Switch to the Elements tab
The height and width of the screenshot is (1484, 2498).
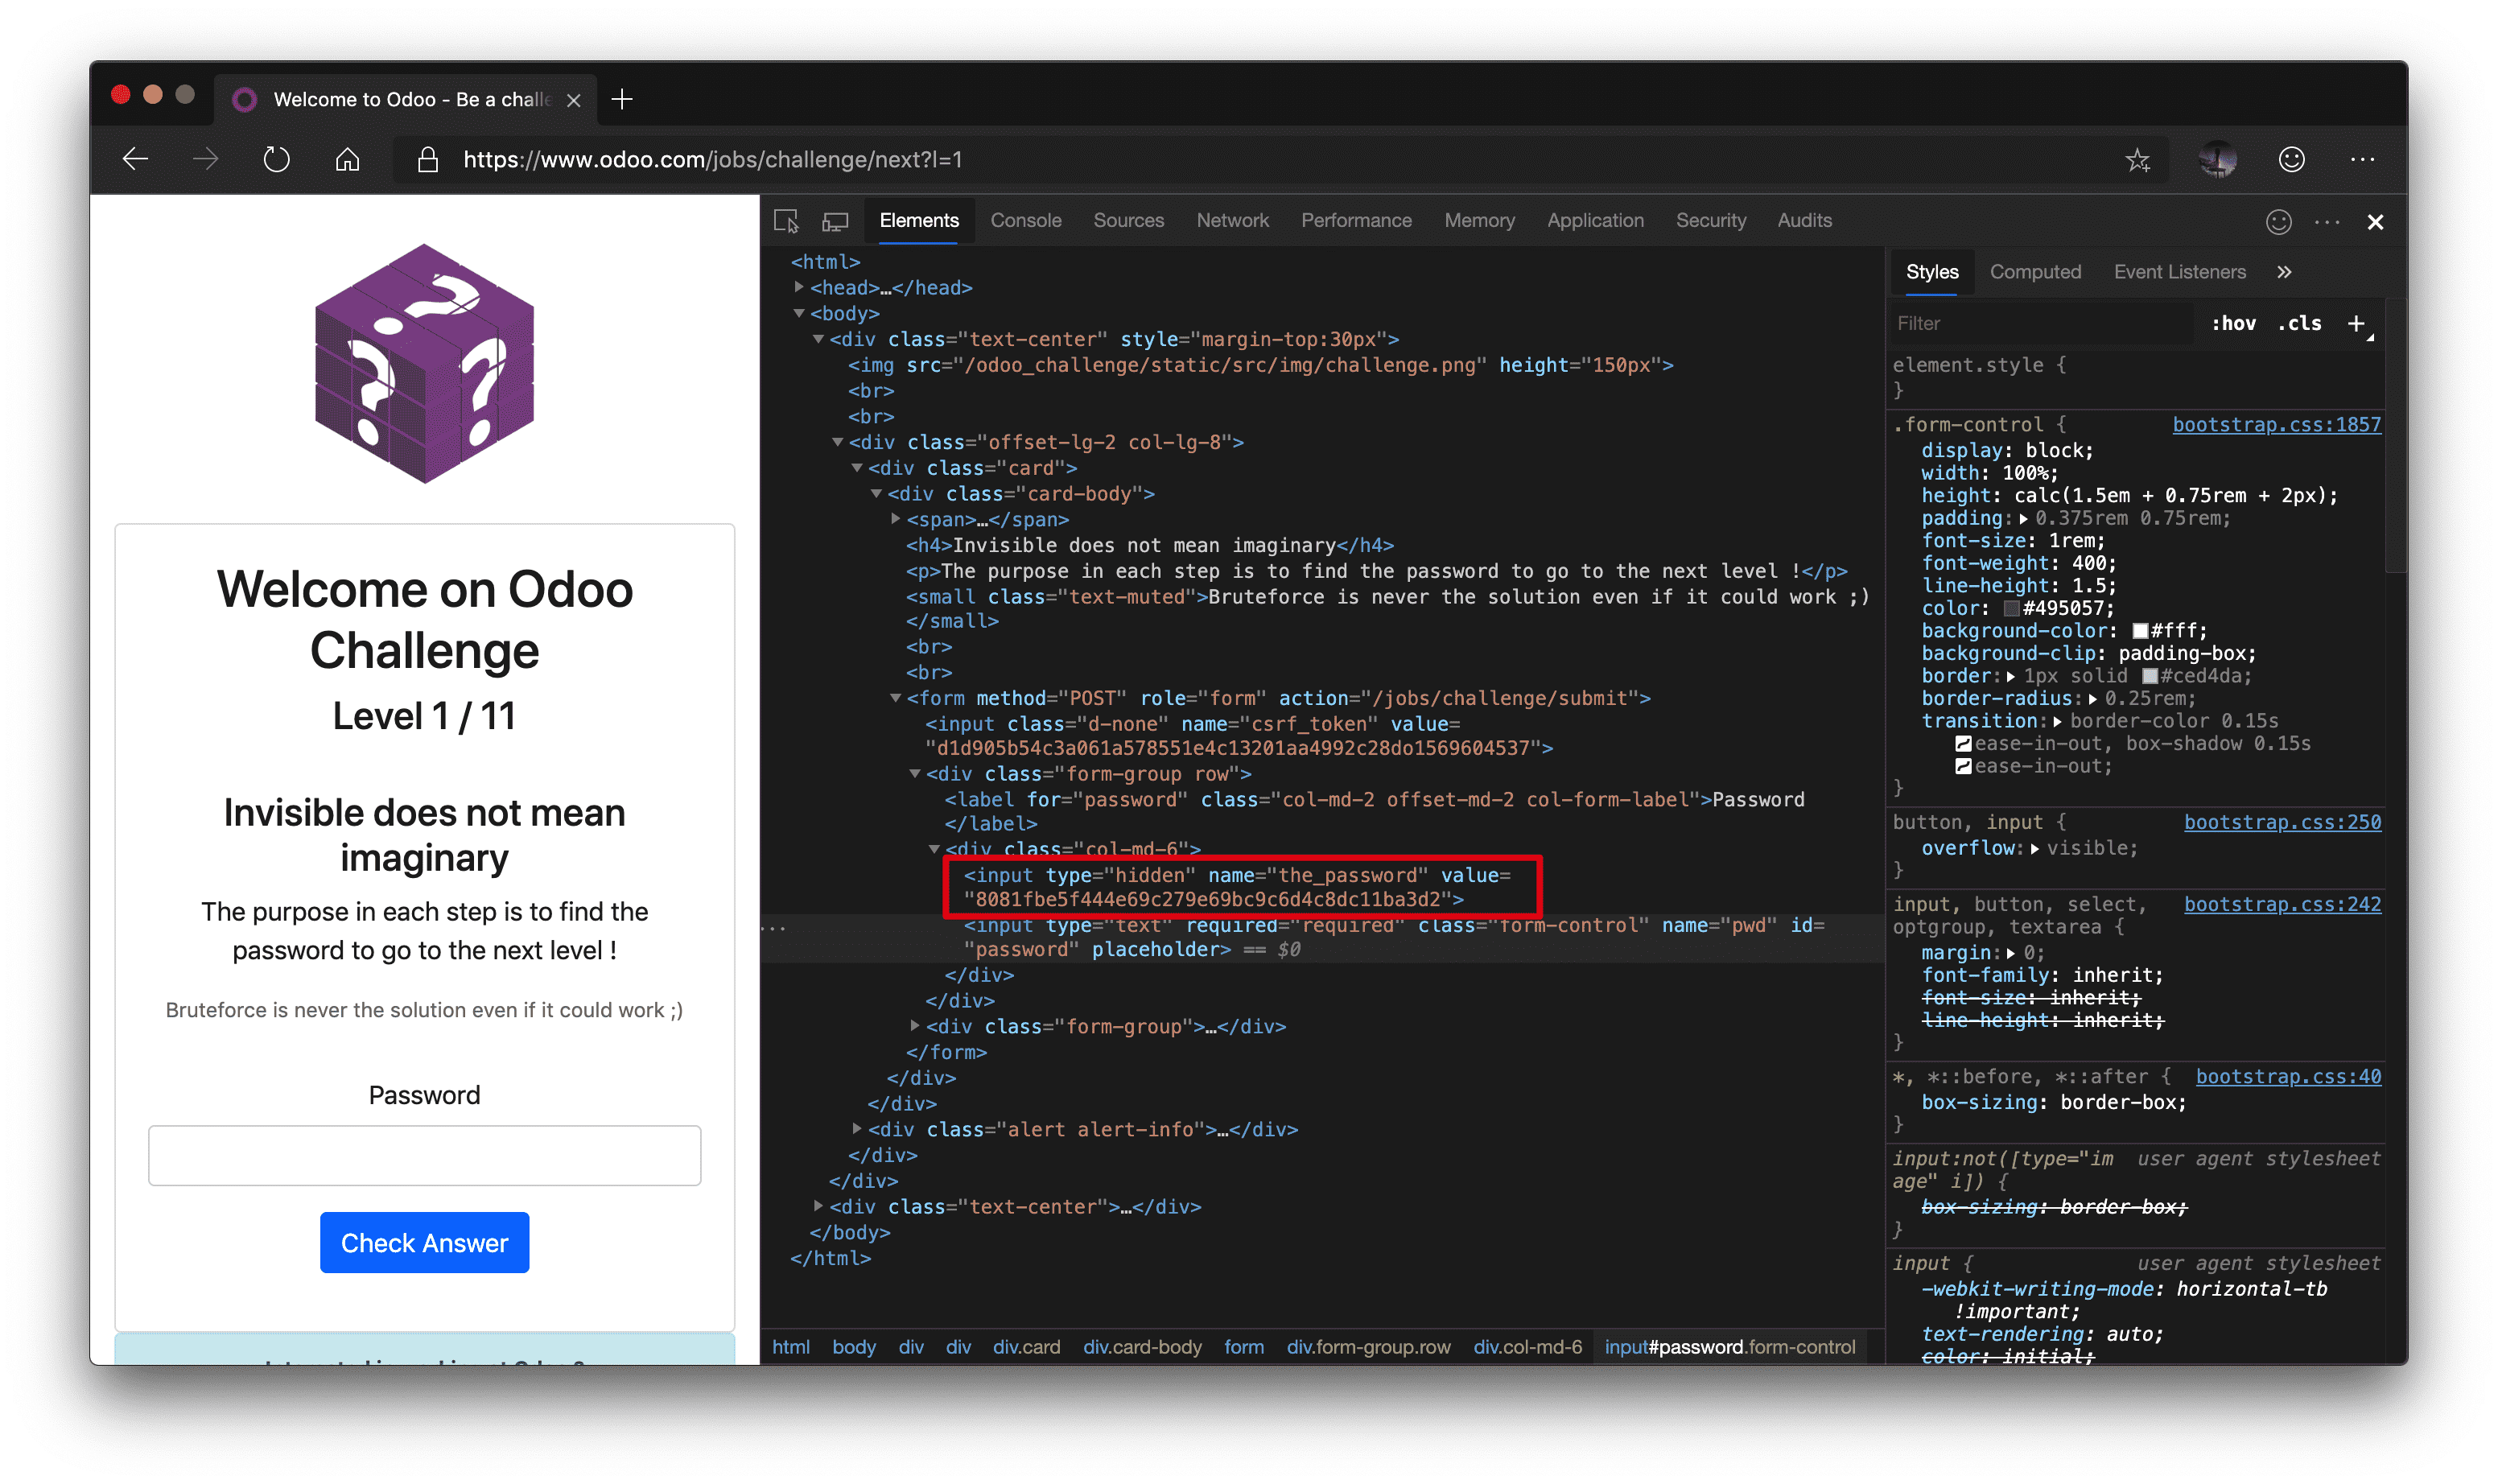(919, 221)
